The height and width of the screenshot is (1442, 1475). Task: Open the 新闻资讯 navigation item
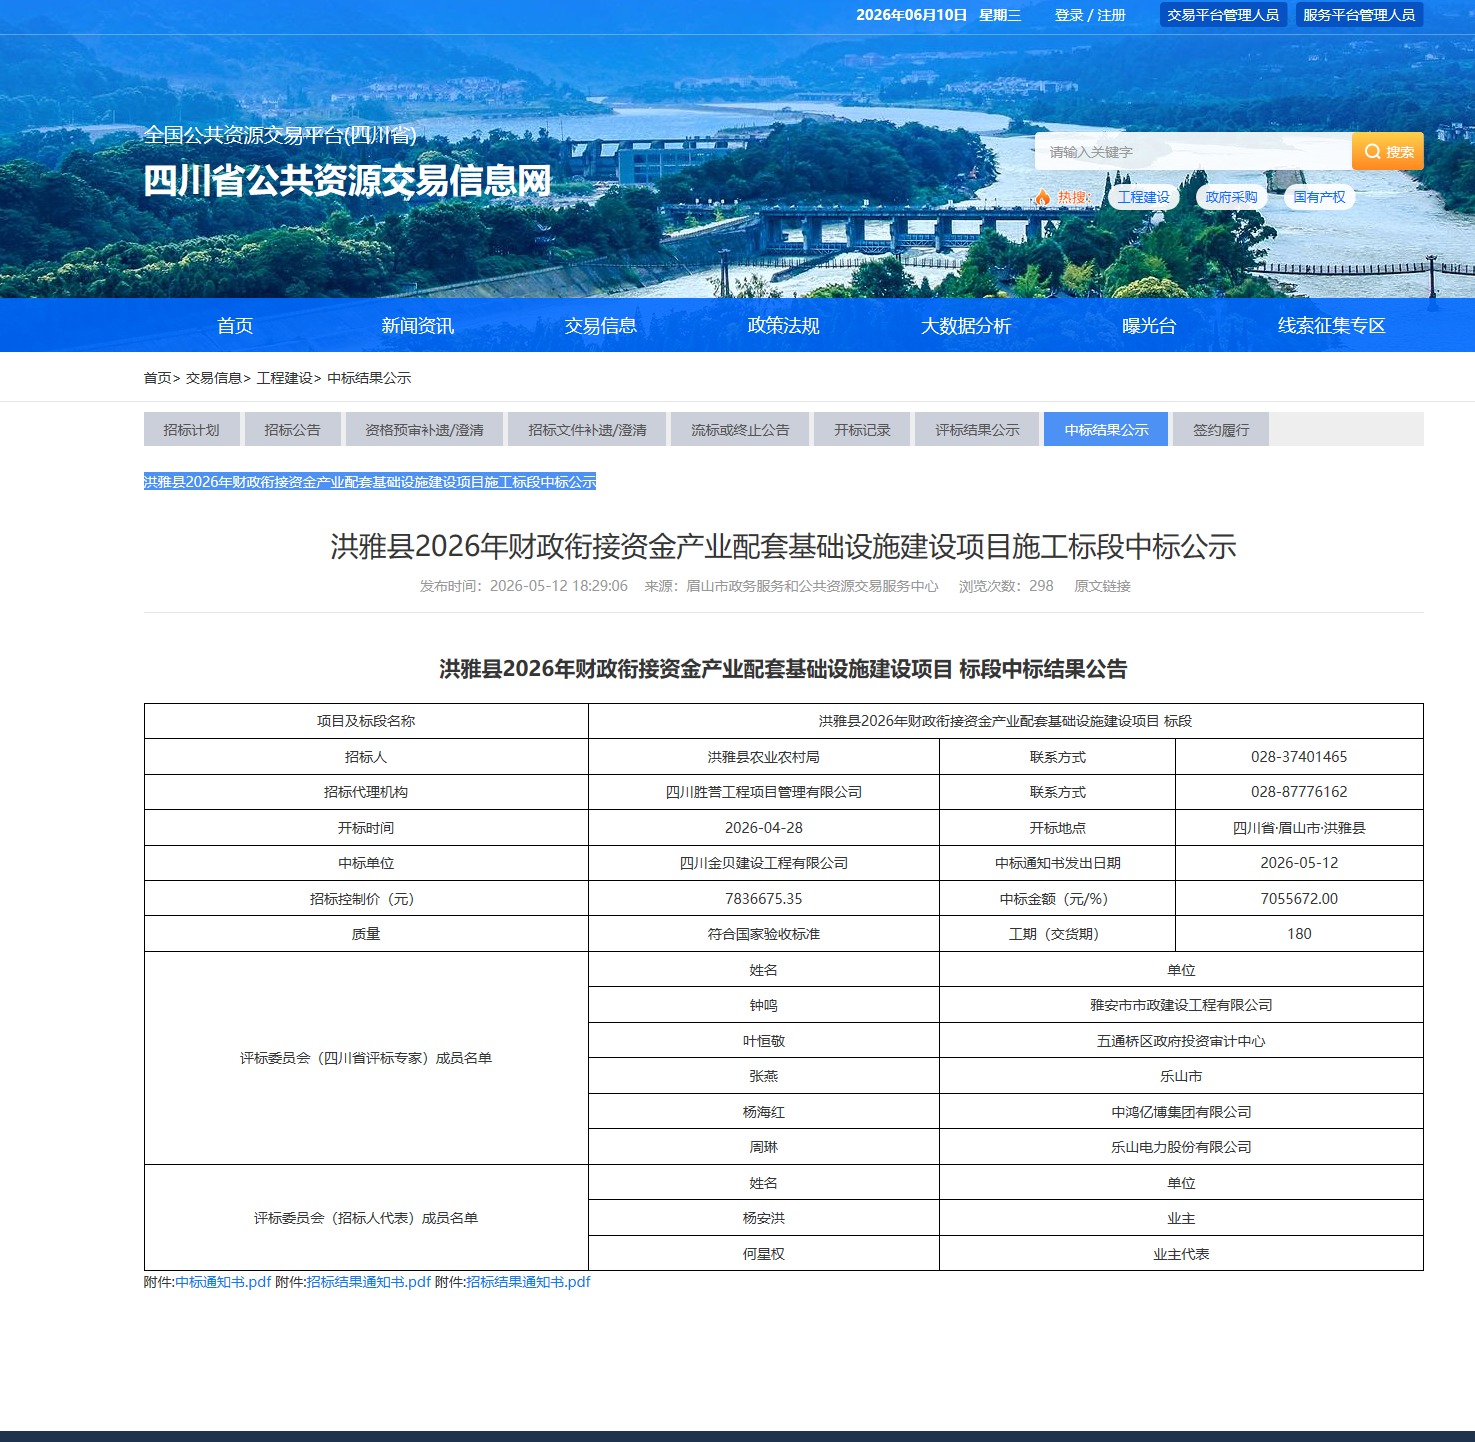point(418,325)
